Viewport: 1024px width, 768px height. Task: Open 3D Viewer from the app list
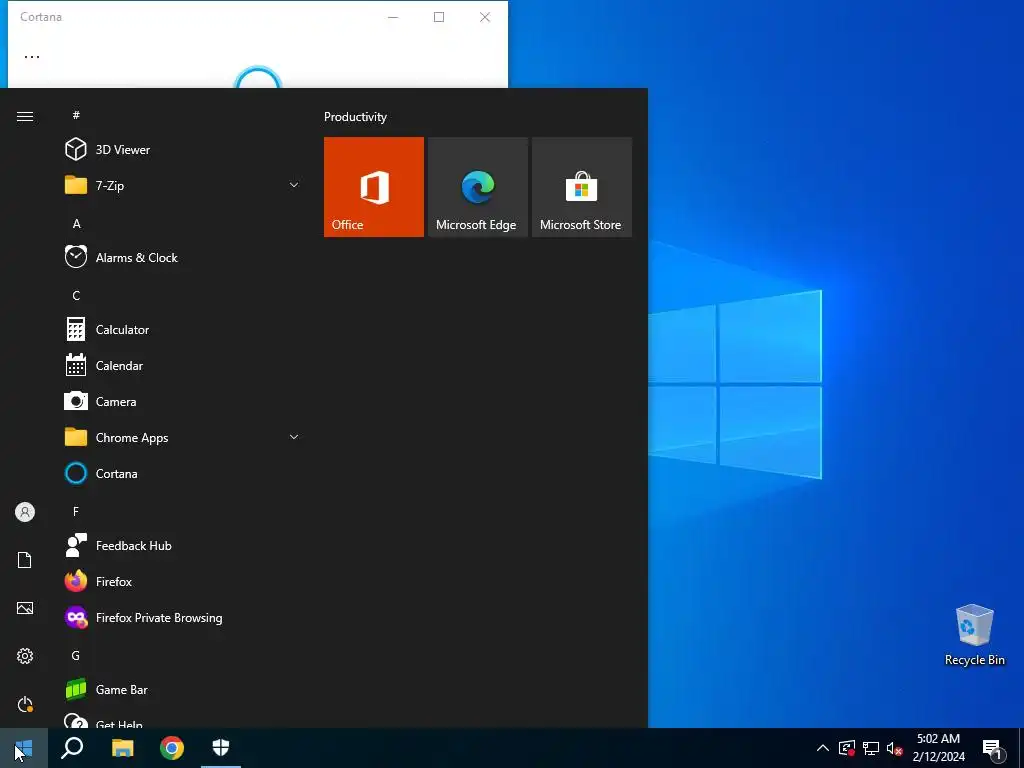tap(182, 150)
